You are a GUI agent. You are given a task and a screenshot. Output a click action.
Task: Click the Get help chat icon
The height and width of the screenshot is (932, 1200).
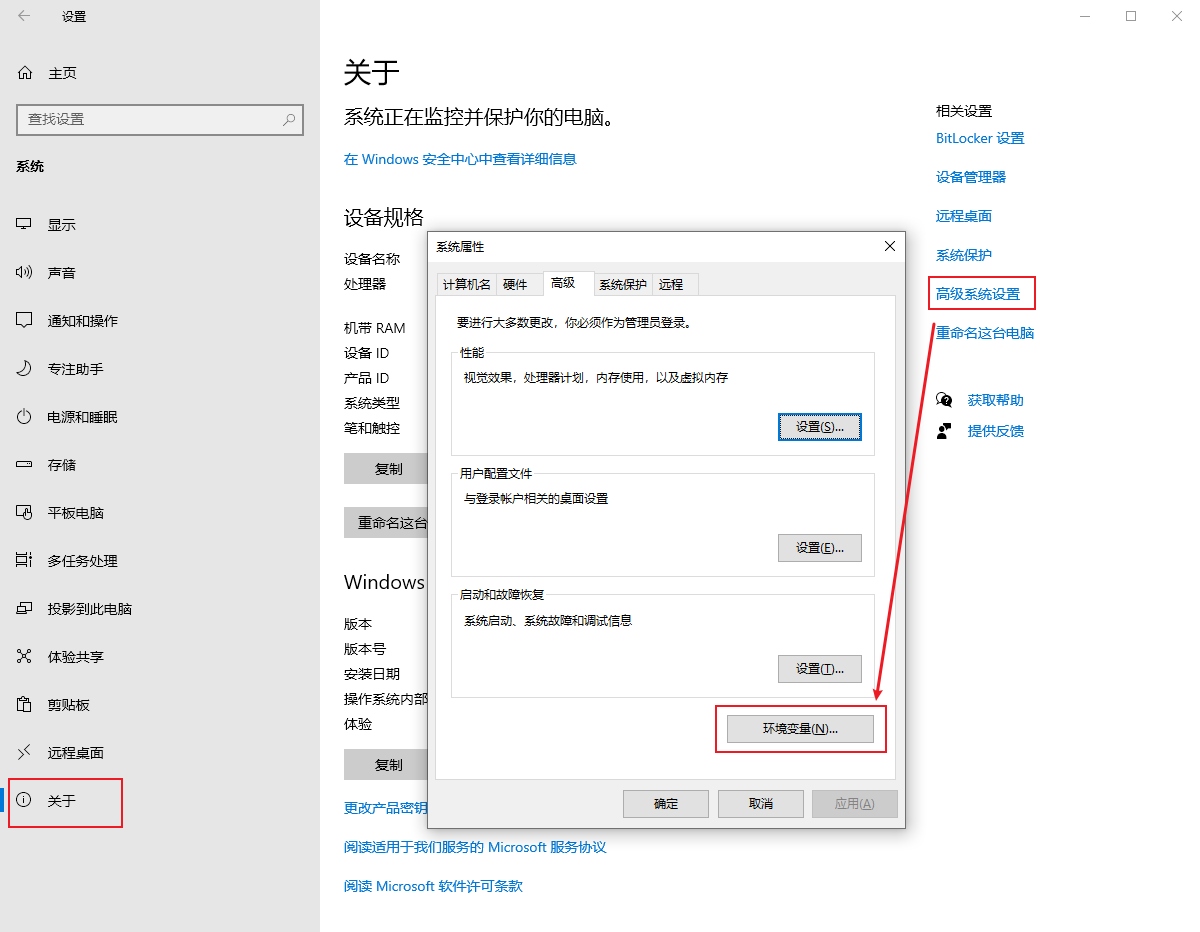(x=944, y=400)
